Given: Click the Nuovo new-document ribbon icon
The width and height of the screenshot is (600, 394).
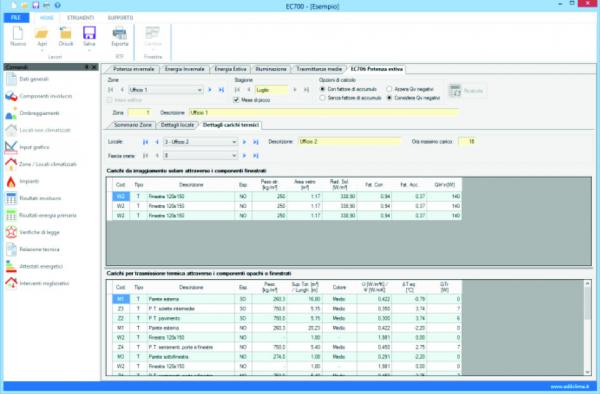Looking at the screenshot, I should pyautogui.click(x=18, y=33).
